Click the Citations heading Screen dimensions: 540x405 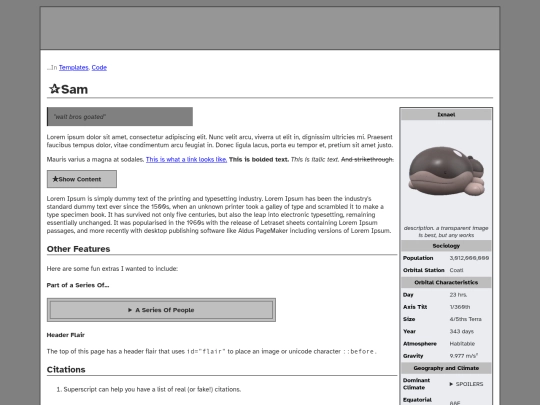coord(66,370)
